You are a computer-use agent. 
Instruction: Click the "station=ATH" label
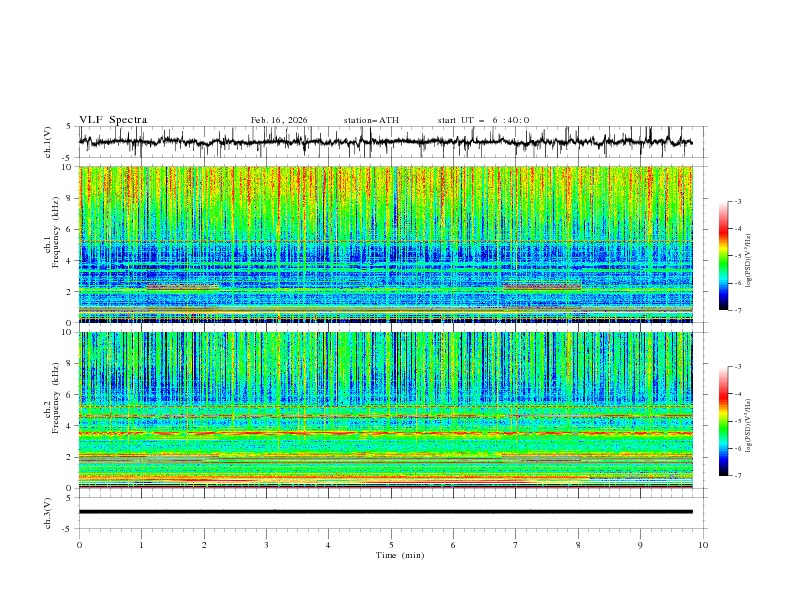371,120
